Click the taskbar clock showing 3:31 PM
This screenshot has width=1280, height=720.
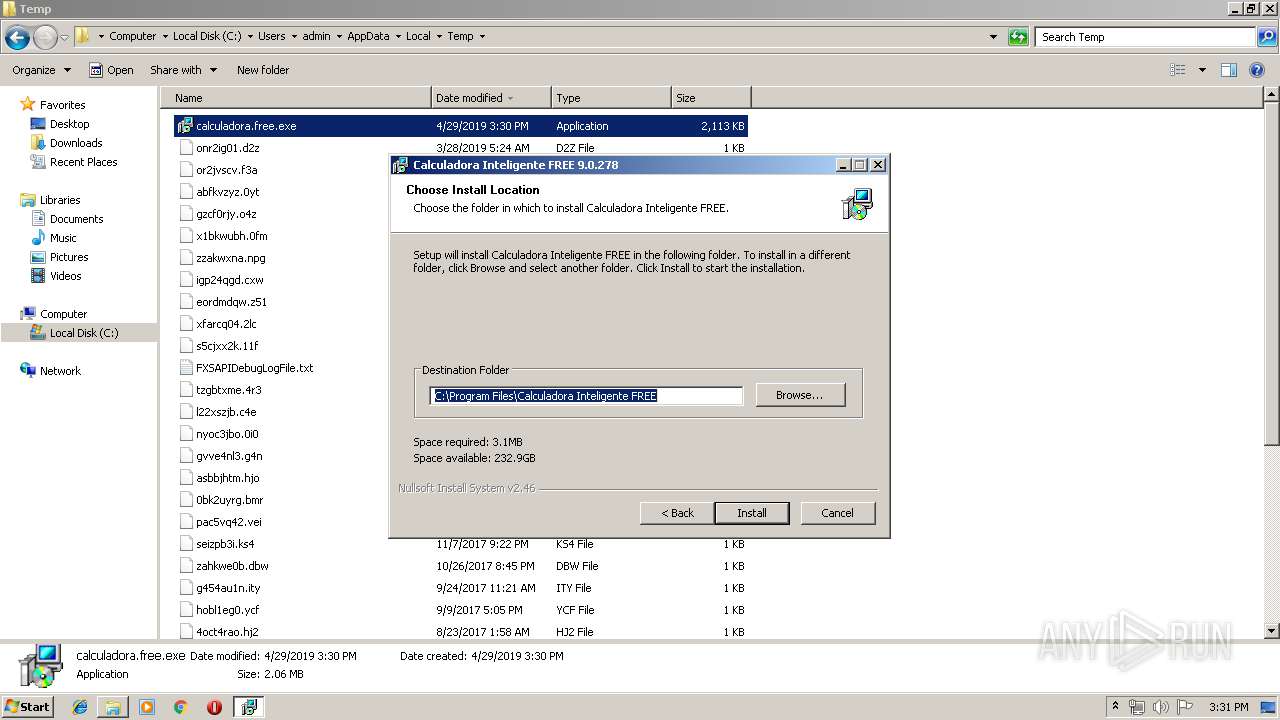click(1228, 707)
